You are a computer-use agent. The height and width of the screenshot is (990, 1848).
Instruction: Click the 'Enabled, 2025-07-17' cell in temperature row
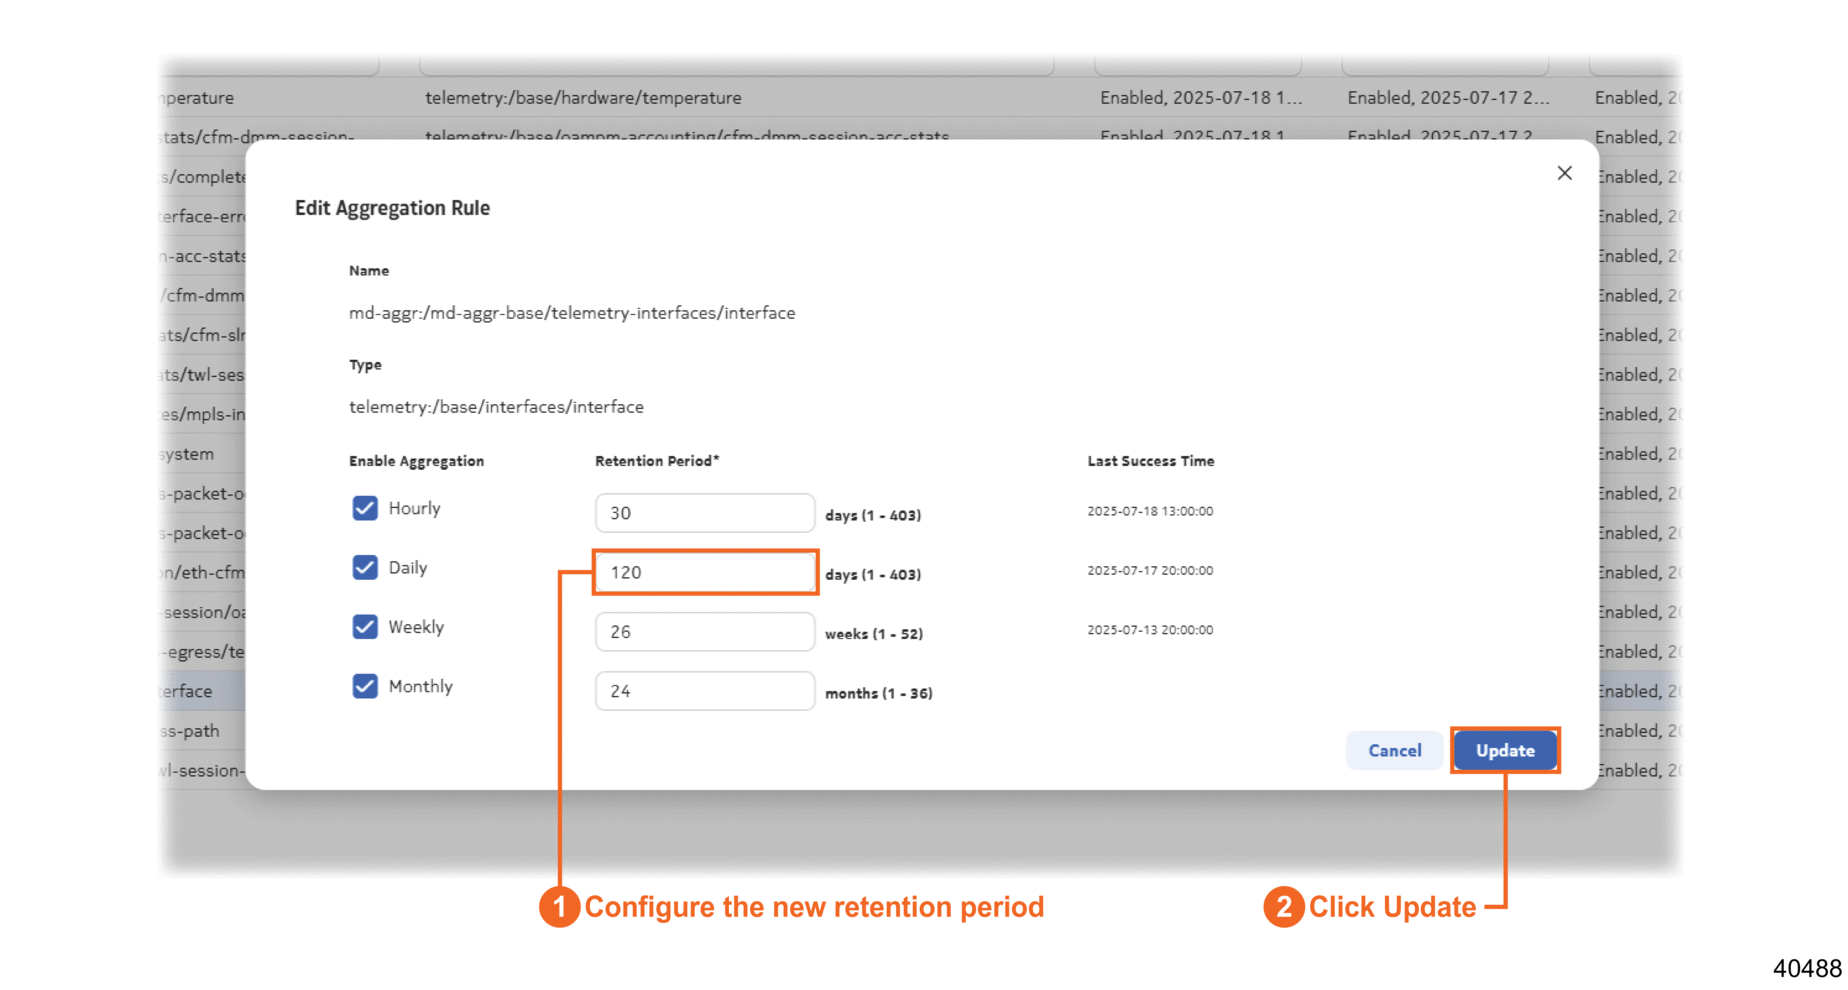pos(1447,98)
